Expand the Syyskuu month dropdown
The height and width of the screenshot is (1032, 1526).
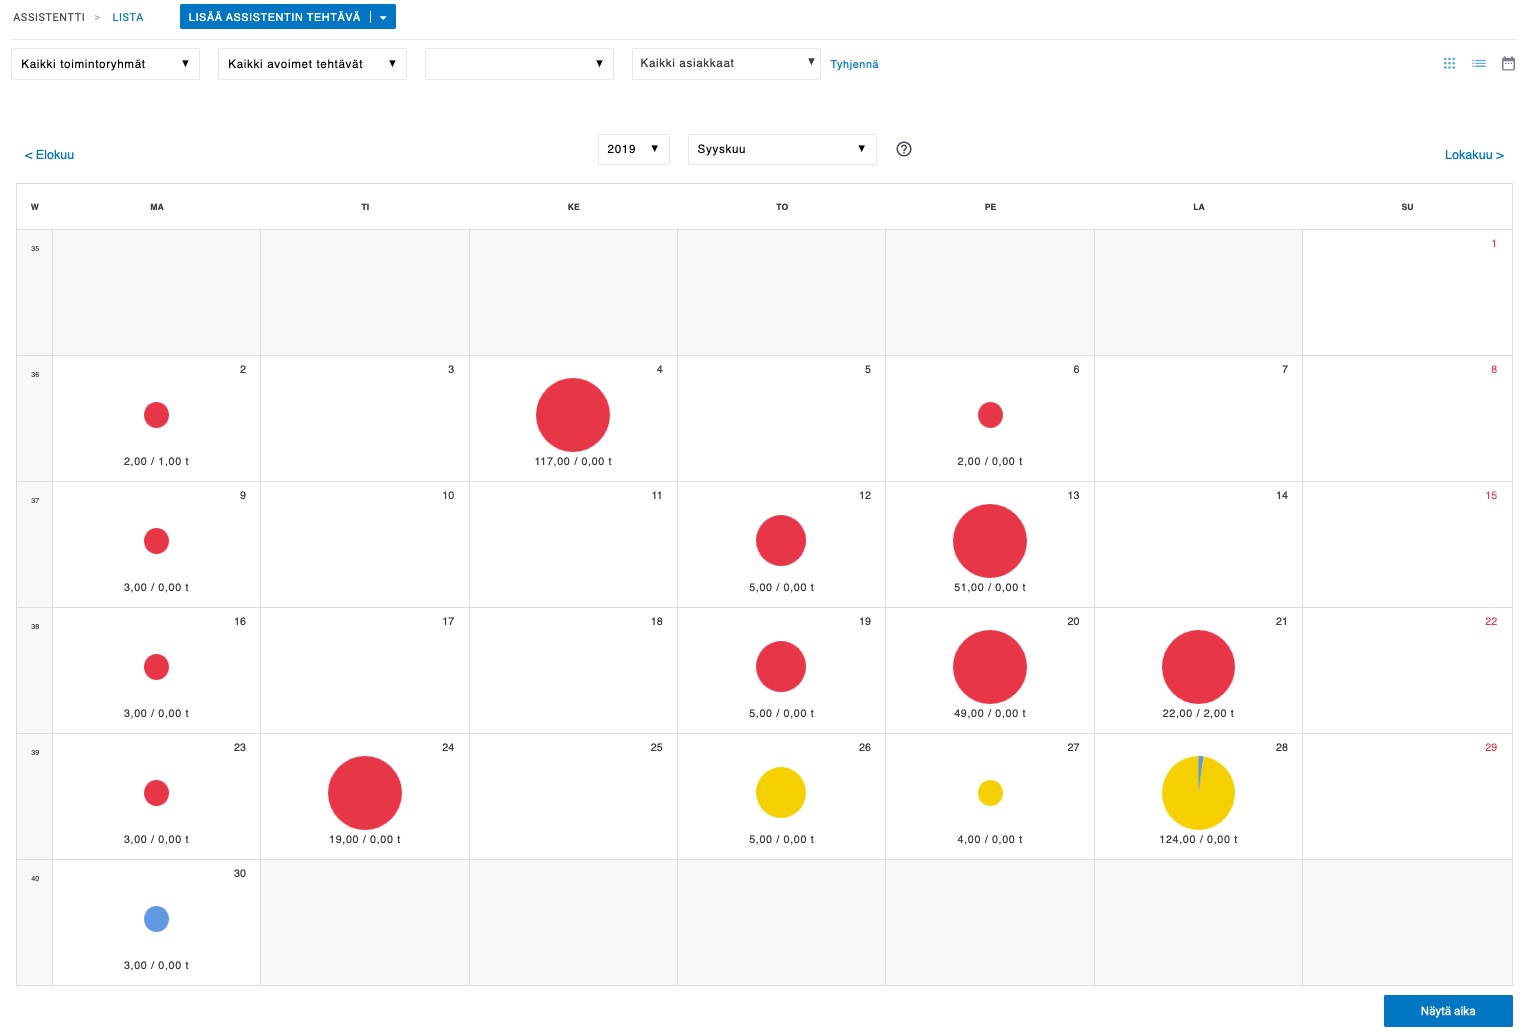pyautogui.click(x=781, y=149)
